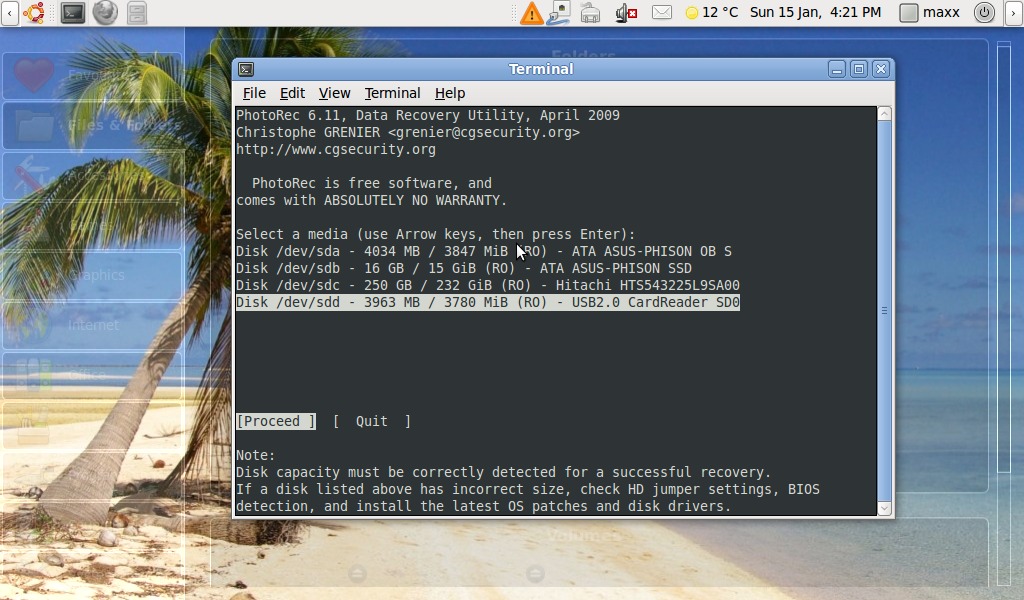Select Favourites category in background launcher

[x=92, y=76]
